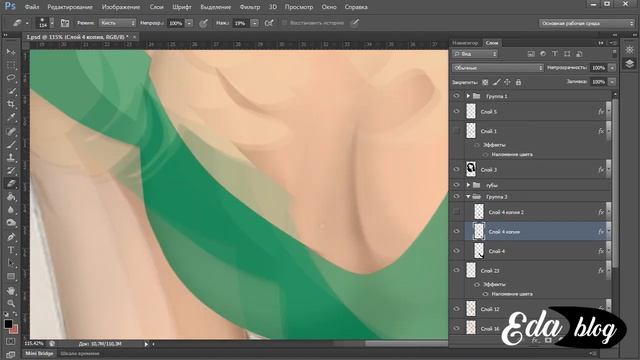
Task: Hide the selected Слой 4 копия layer
Action: (x=456, y=231)
